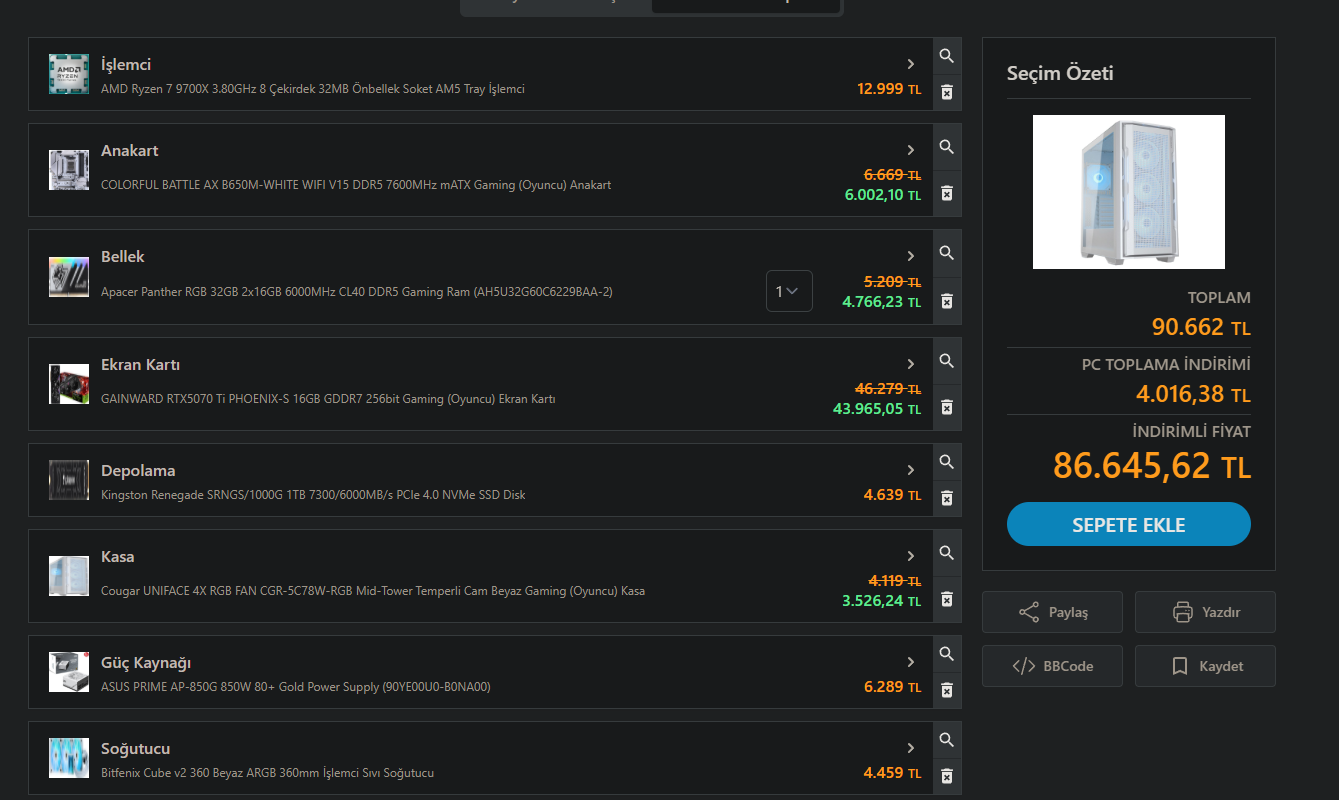Image resolution: width=1339 pixels, height=800 pixels.
Task: Open the Cougar UNIFACE 4X RGB description
Action: click(373, 591)
